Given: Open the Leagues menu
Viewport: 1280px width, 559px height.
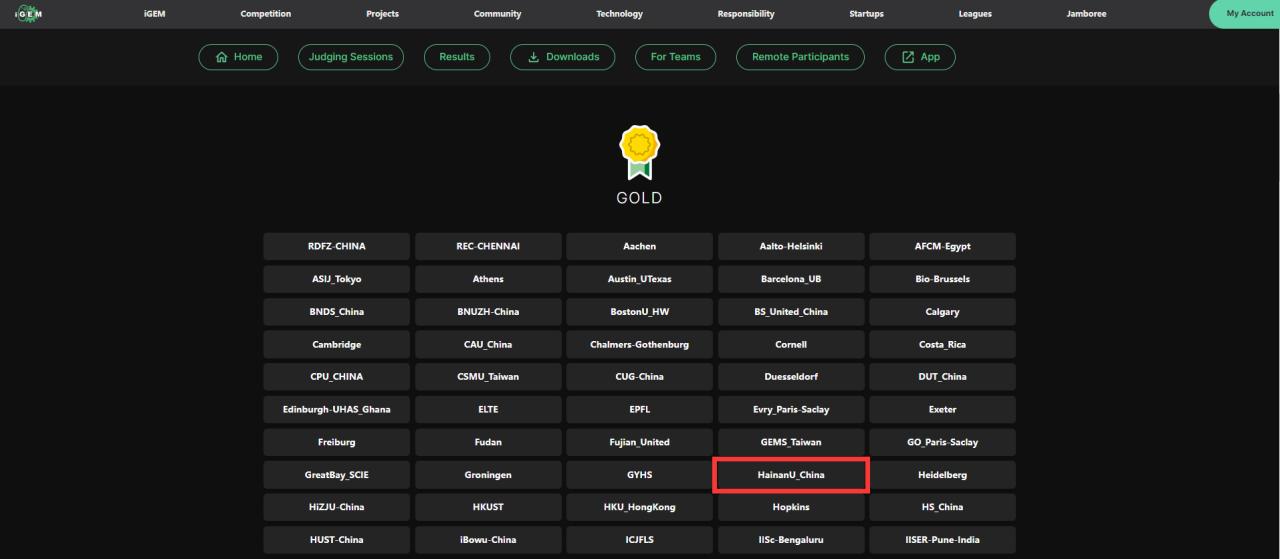Looking at the screenshot, I should coord(975,14).
